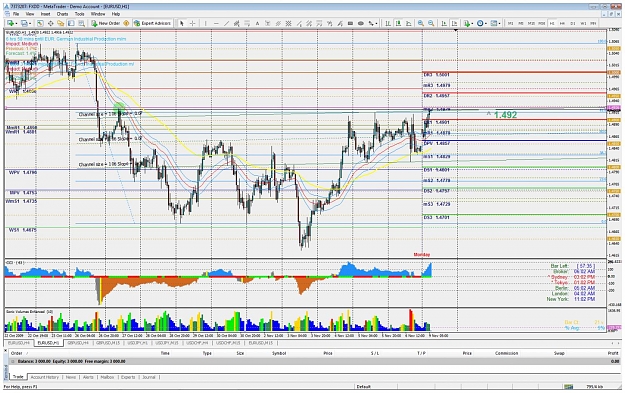625x393 pixels.
Task: Toggle the Terminal window icon
Action: pyautogui.click(x=71, y=23)
